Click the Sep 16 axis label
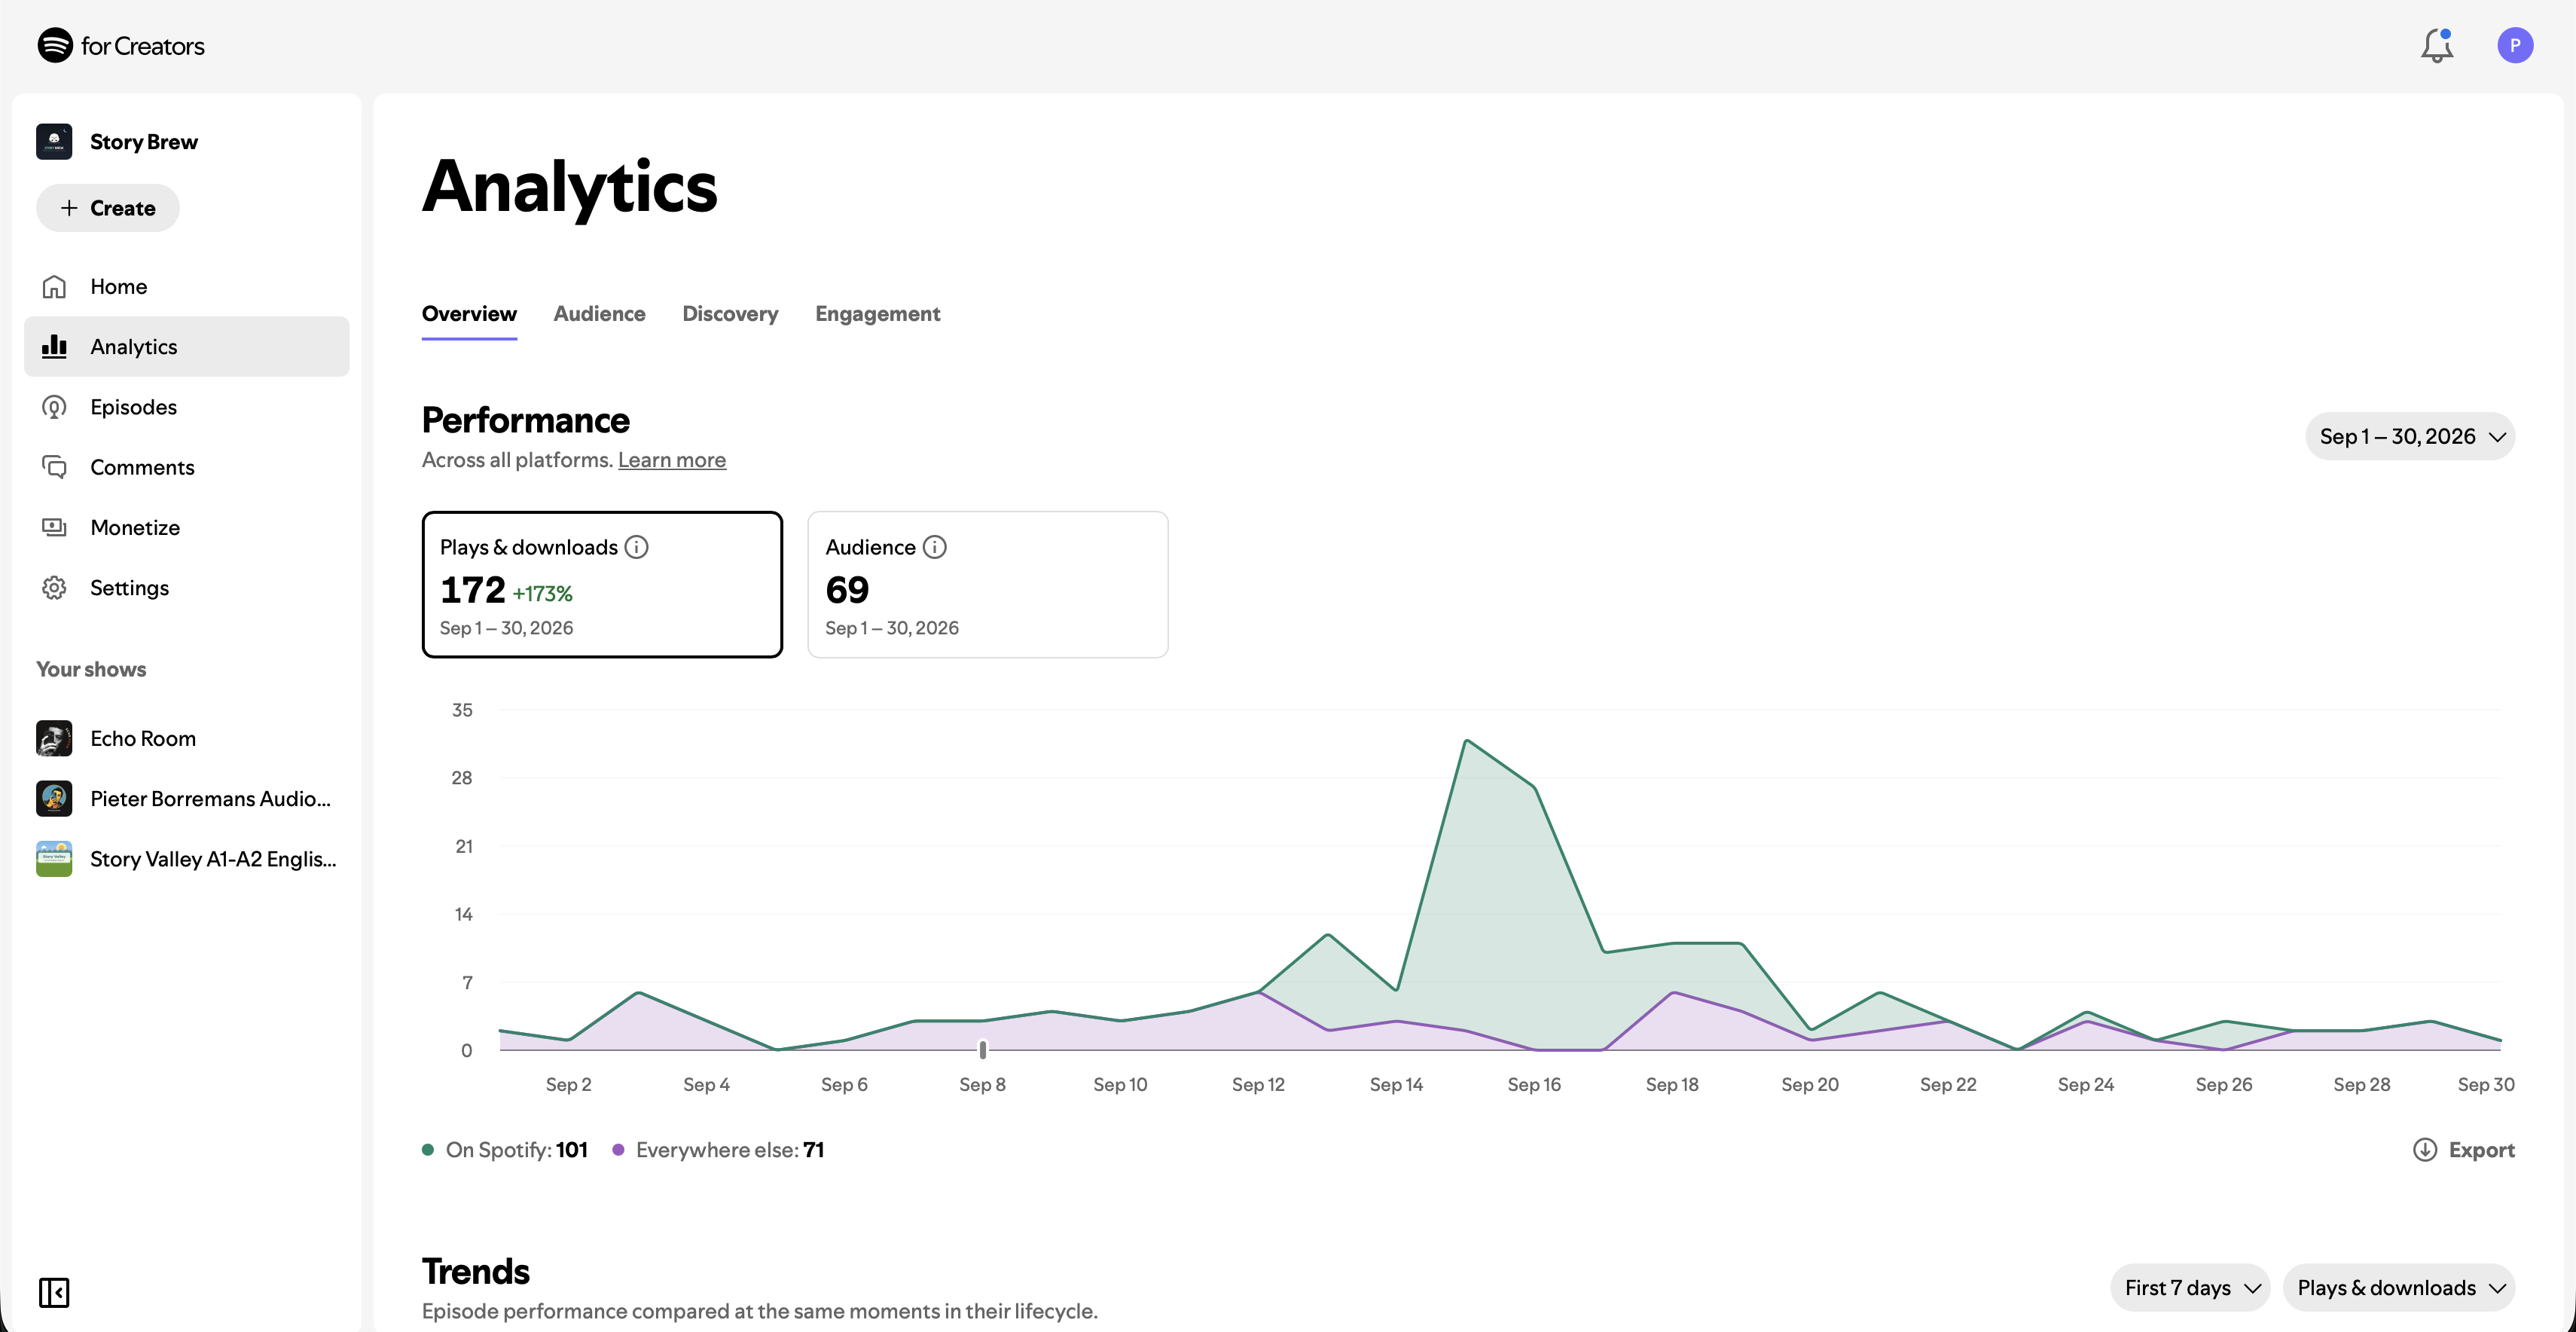 pos(1534,1085)
